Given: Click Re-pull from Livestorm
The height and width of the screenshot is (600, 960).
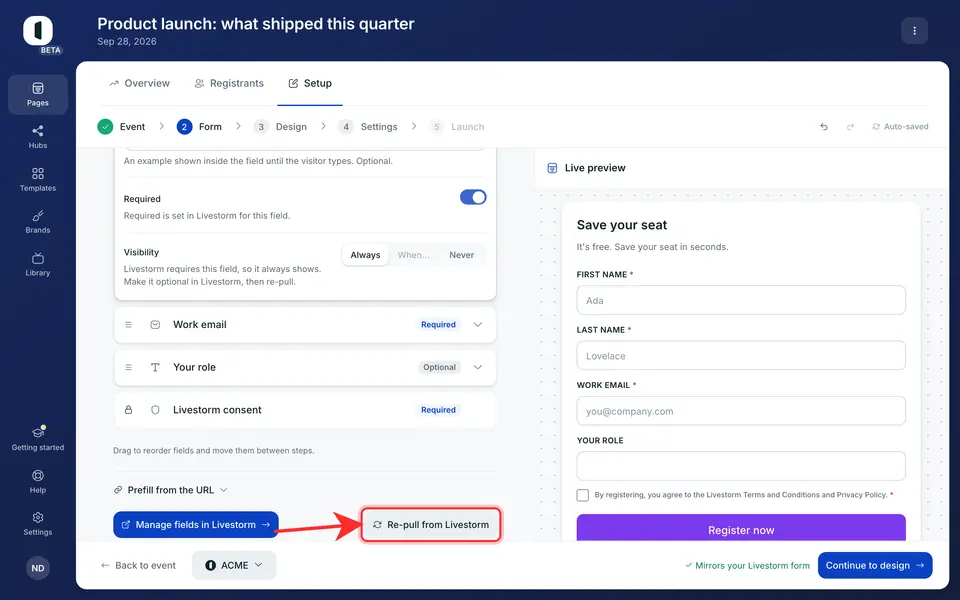Looking at the screenshot, I should [431, 525].
